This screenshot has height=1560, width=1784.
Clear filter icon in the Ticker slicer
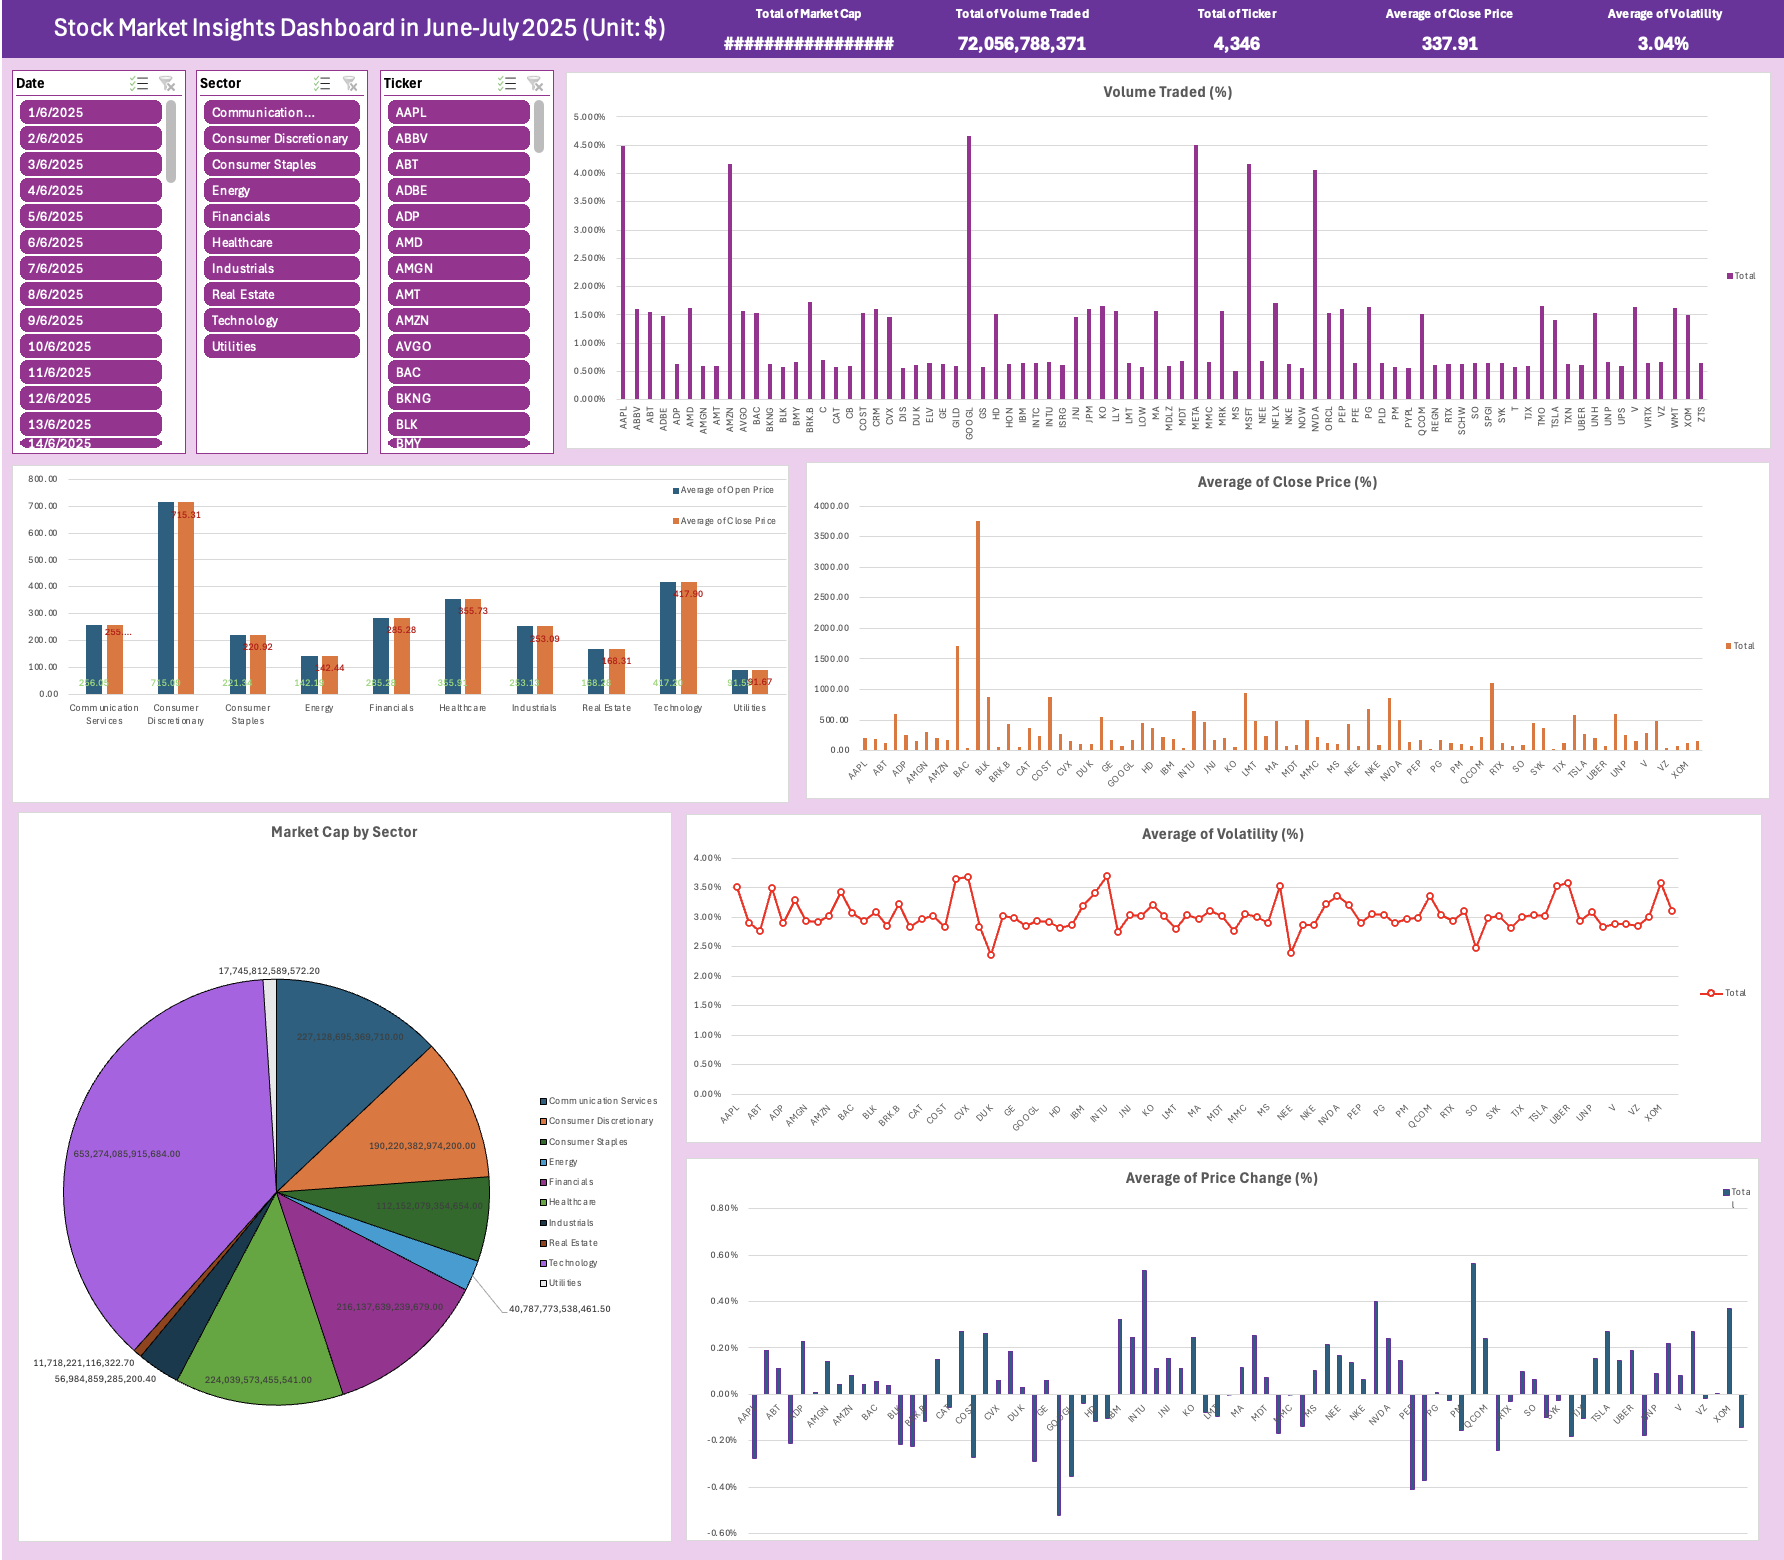coord(535,84)
